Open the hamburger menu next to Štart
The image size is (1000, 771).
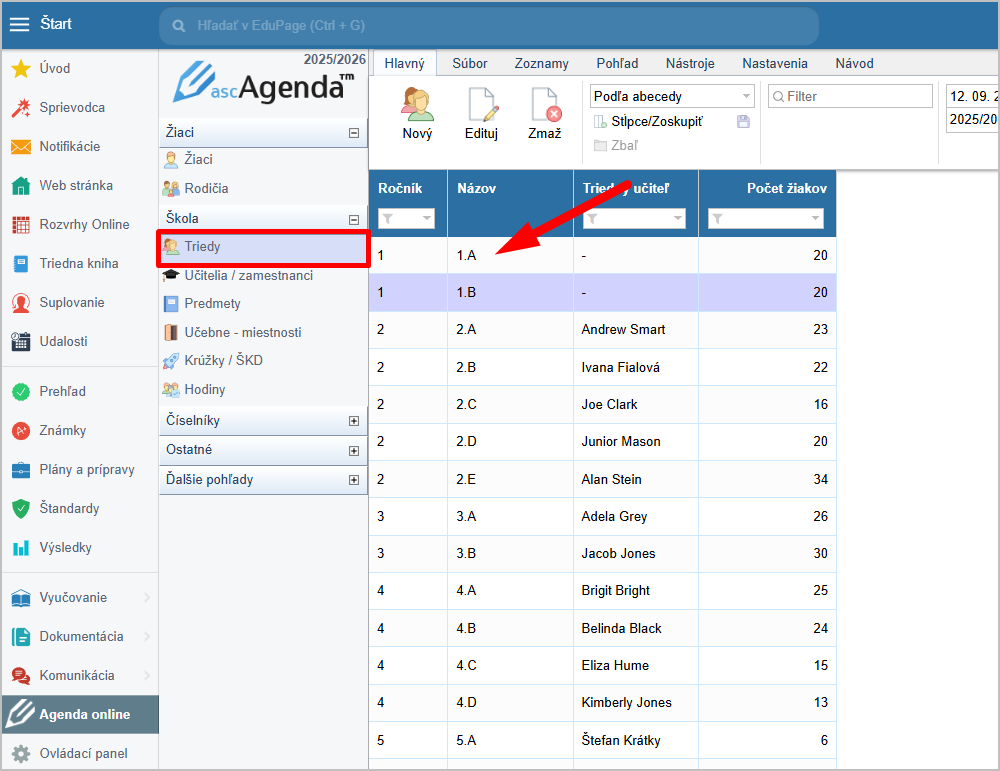click(x=19, y=24)
